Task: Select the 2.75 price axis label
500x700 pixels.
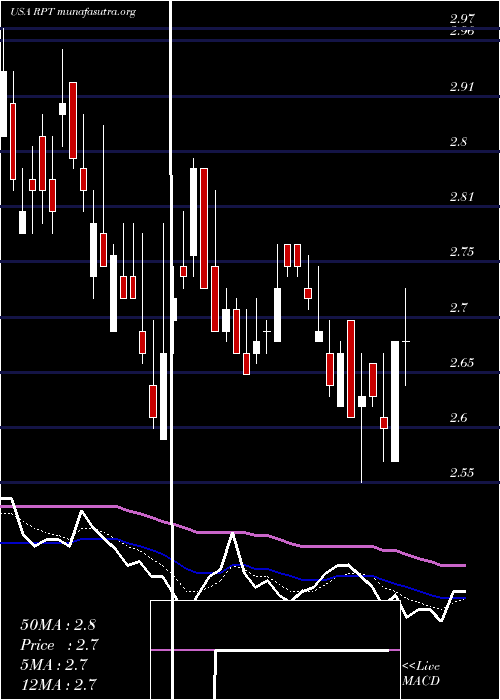Action: (461, 251)
